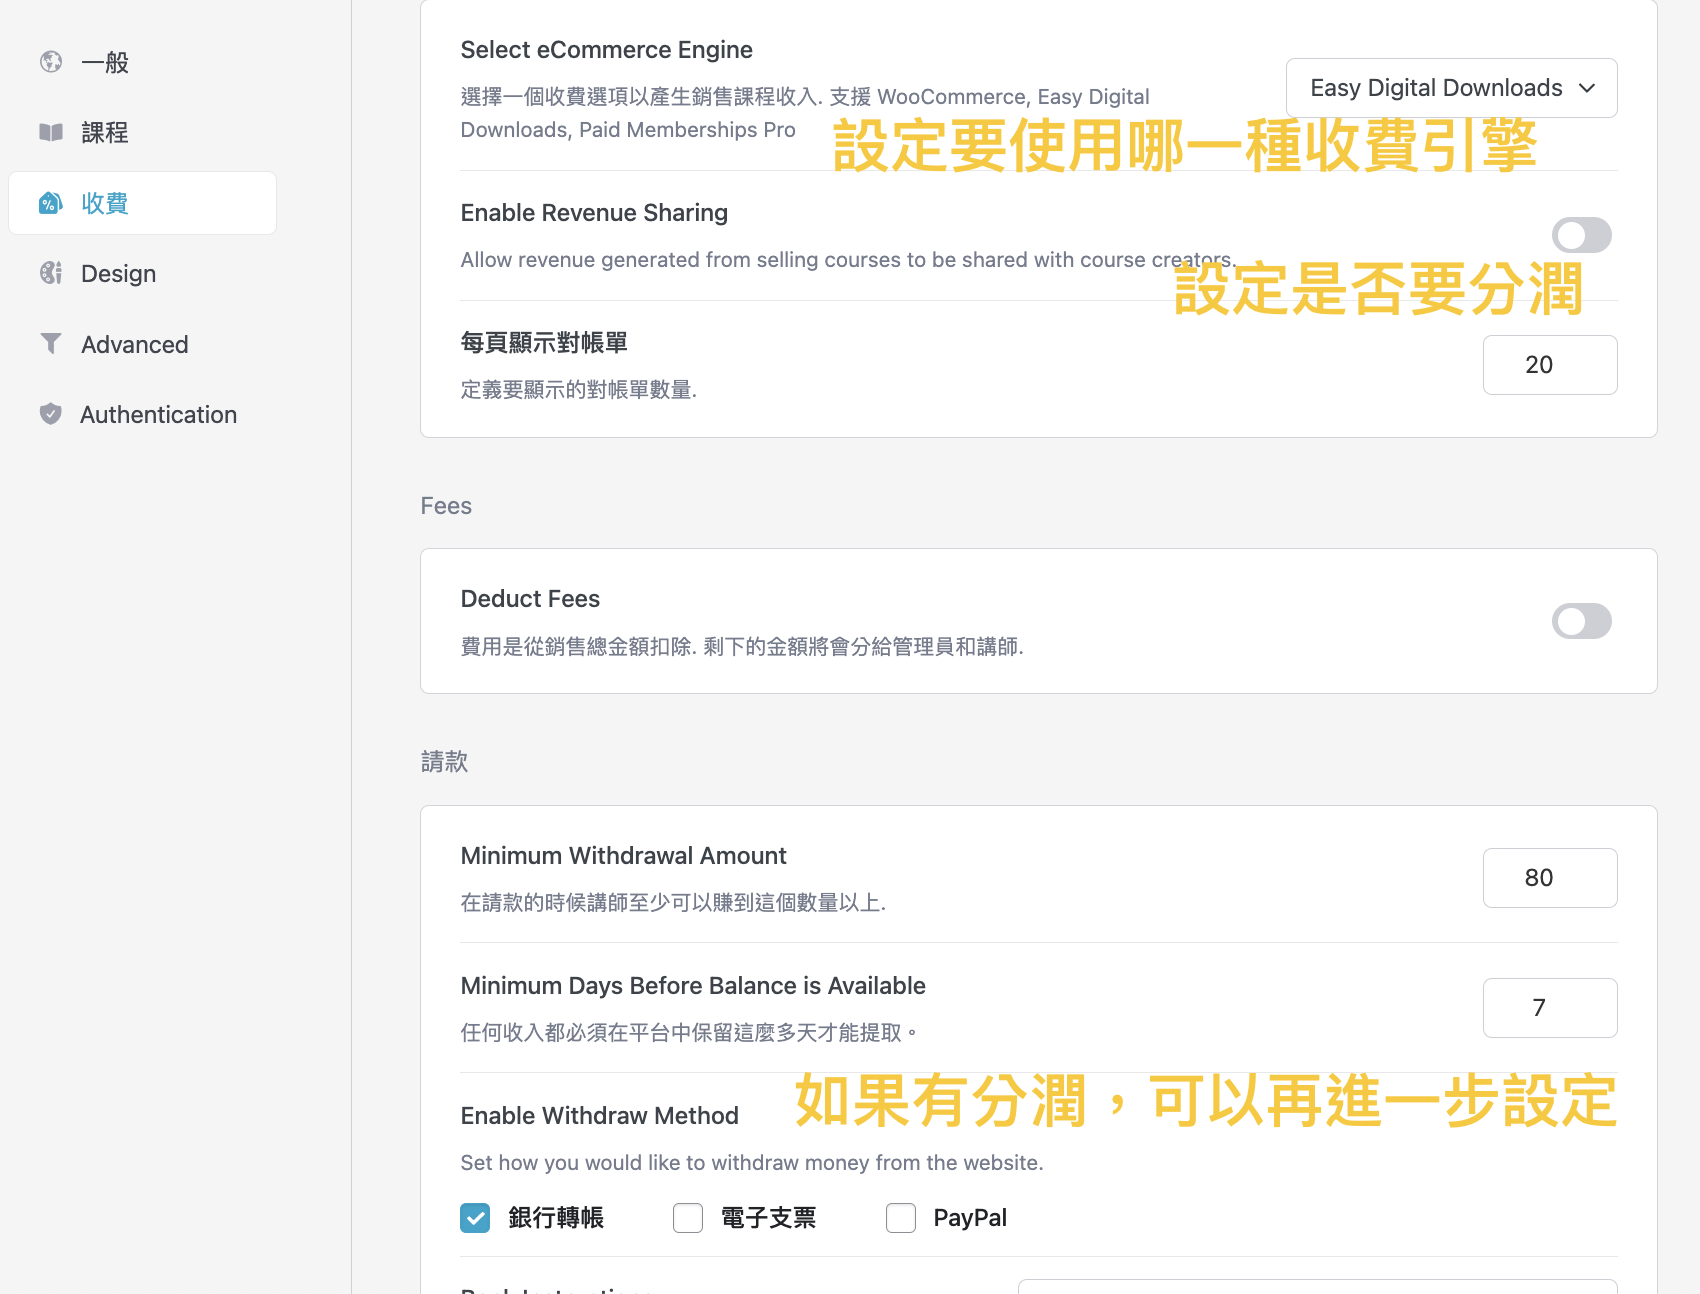Screen dimensions: 1700x1294
Task: Switch to the 課程 settings tab
Action: (105, 132)
